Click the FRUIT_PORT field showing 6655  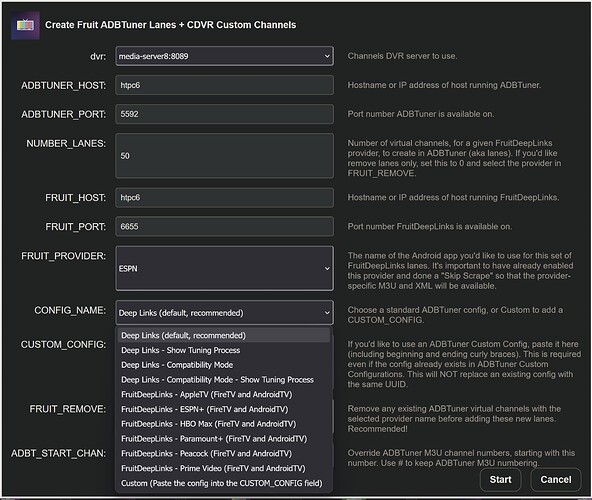224,227
